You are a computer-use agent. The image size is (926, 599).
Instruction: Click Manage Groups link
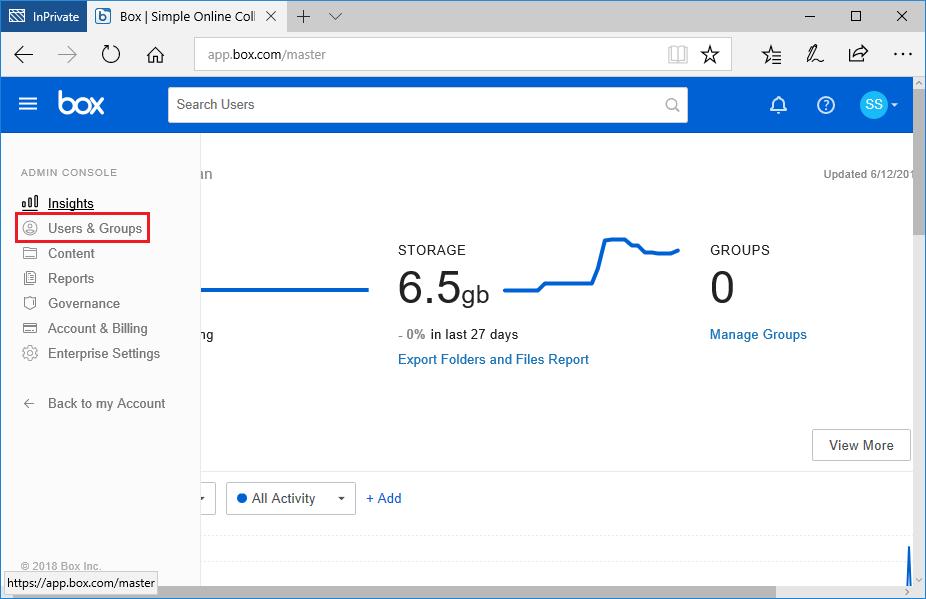(758, 334)
